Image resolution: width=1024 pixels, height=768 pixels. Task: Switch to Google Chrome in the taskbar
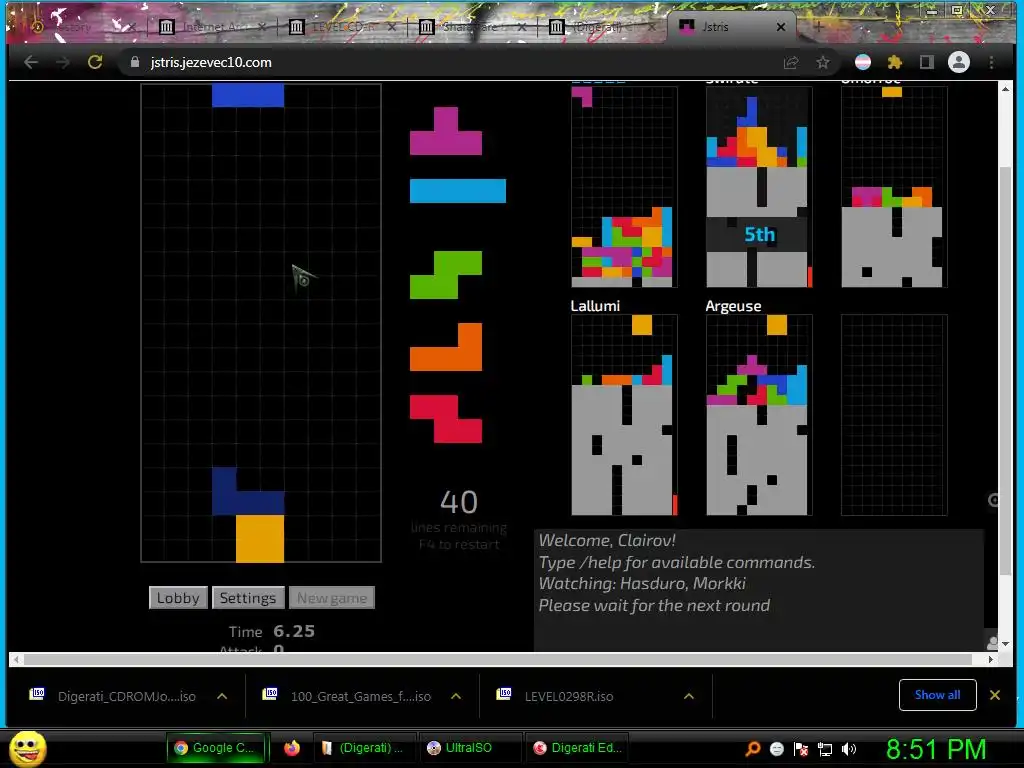tap(218, 748)
